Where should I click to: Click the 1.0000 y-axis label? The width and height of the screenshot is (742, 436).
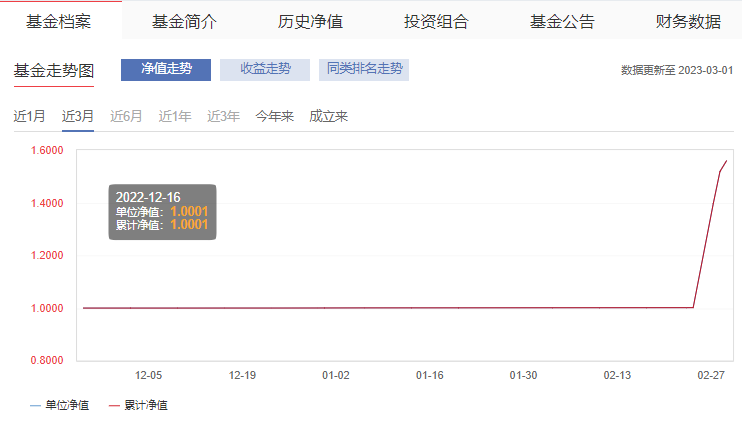coord(47,308)
